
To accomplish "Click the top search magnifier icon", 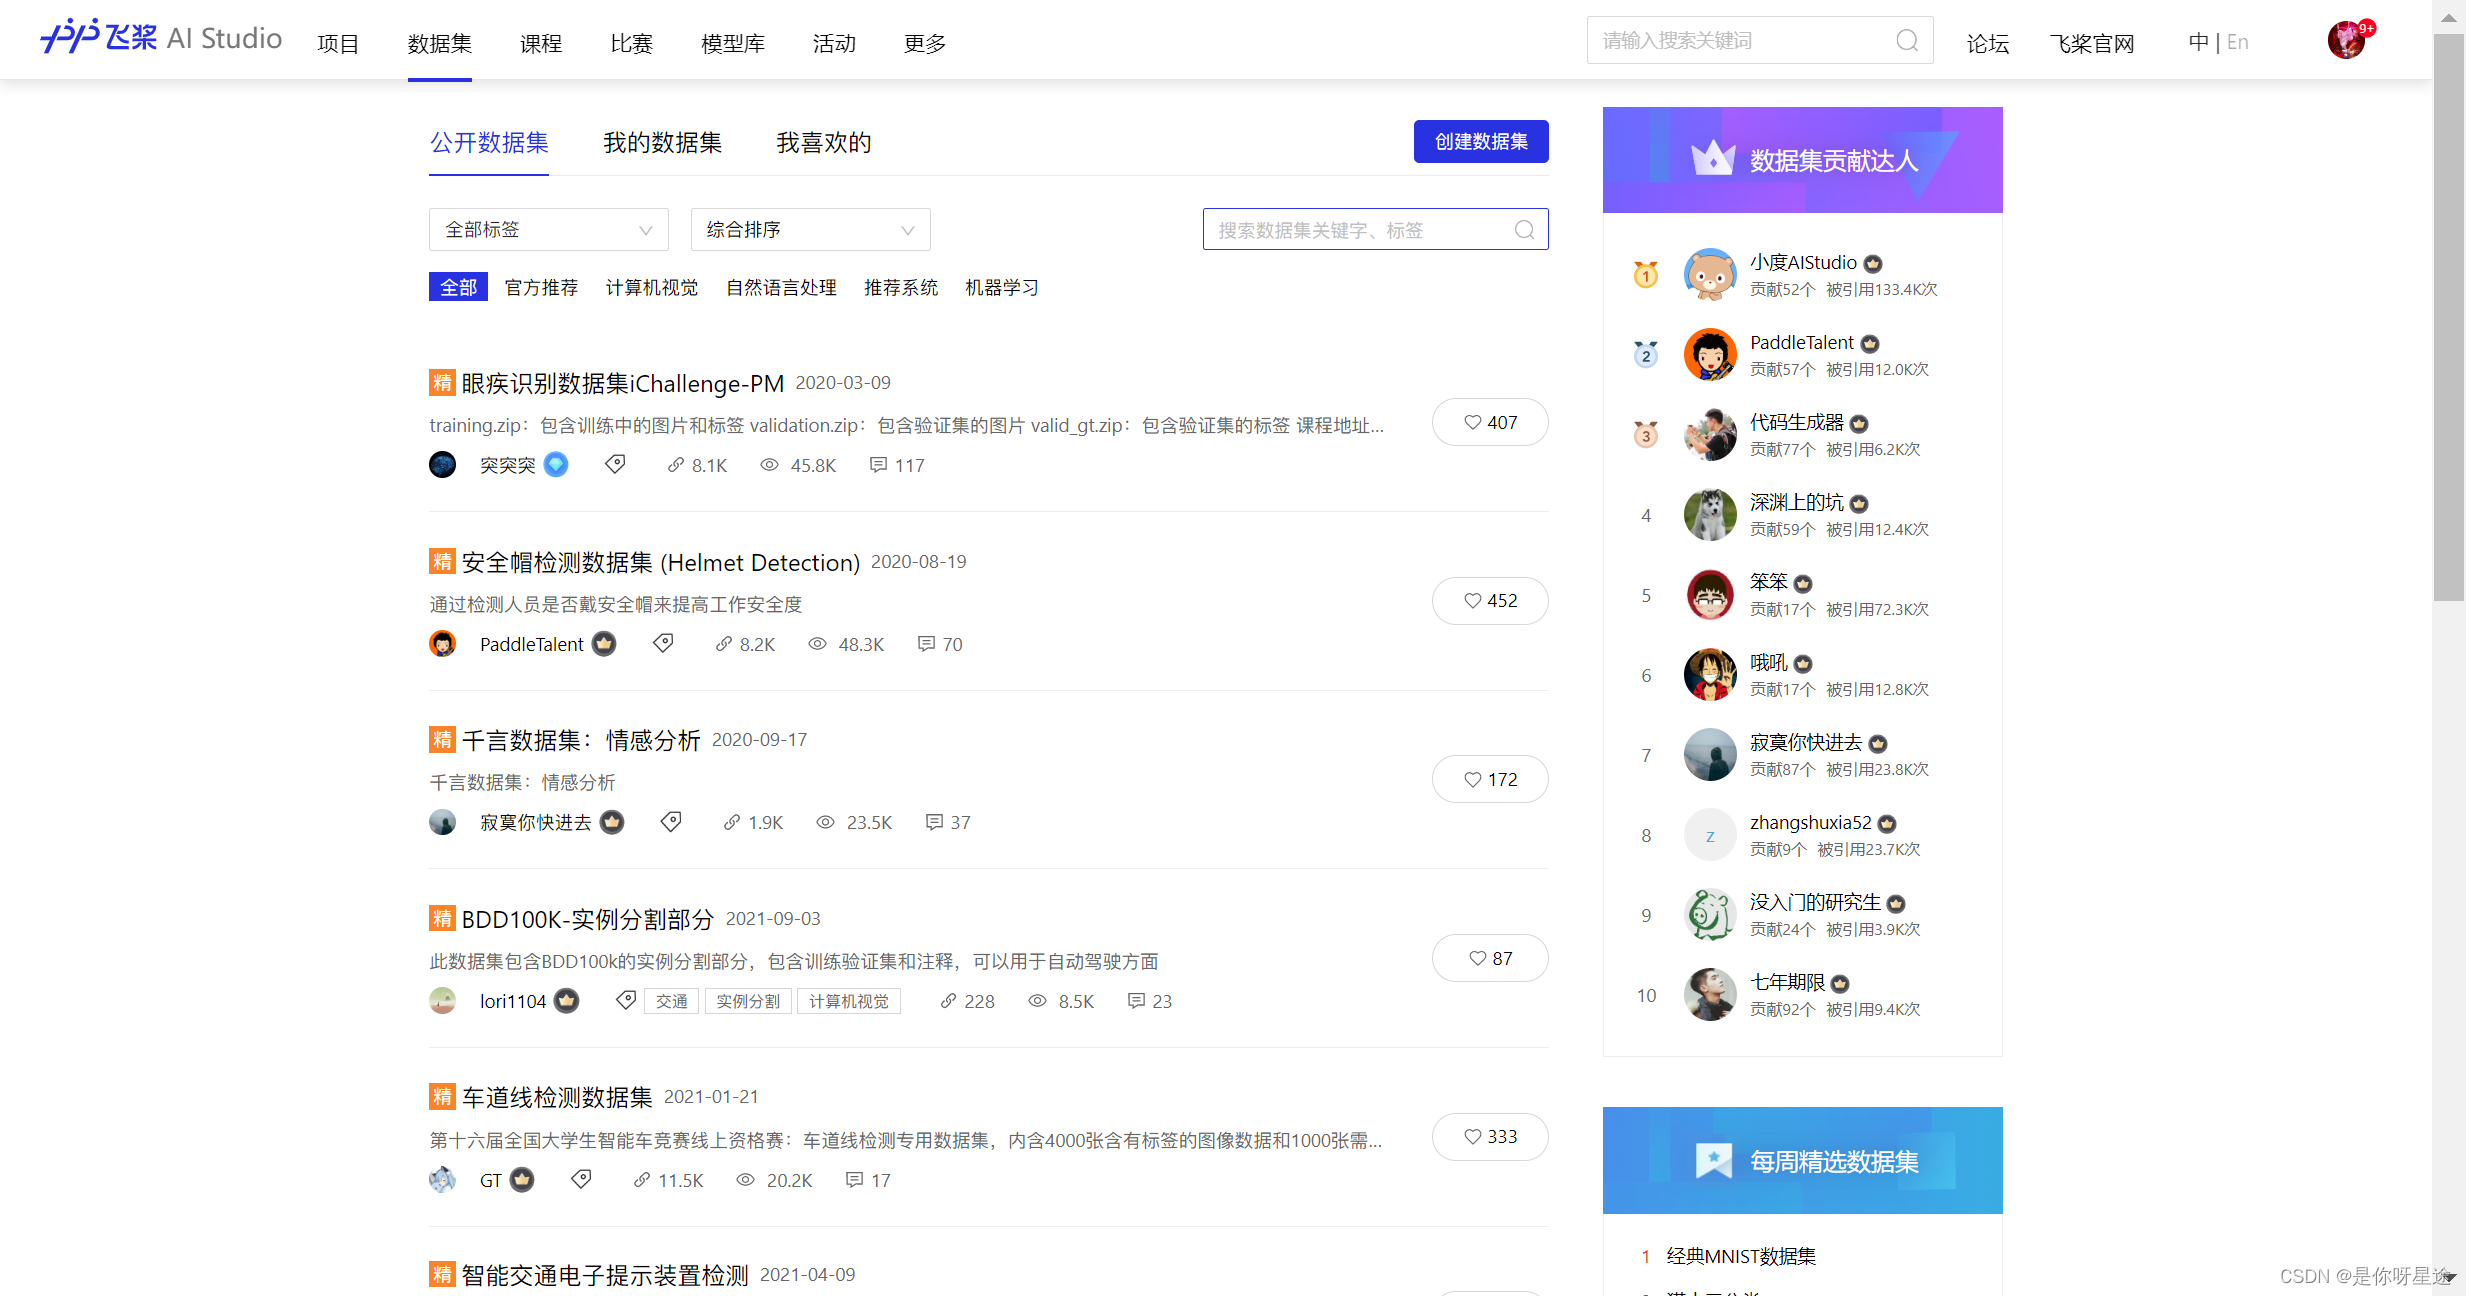I will click(1907, 41).
